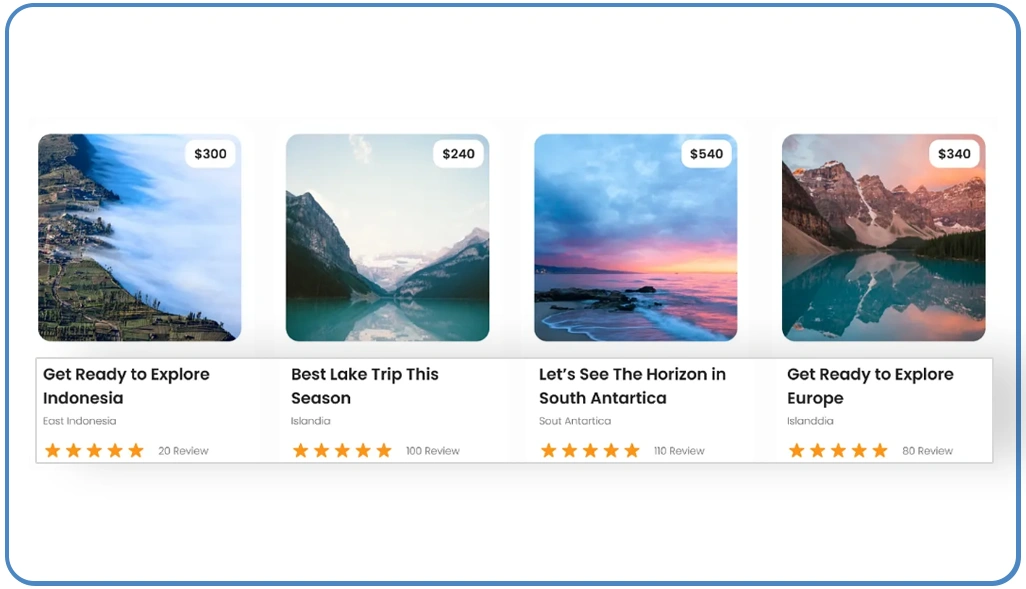
Task: Click the $540 price badge
Action: (706, 154)
